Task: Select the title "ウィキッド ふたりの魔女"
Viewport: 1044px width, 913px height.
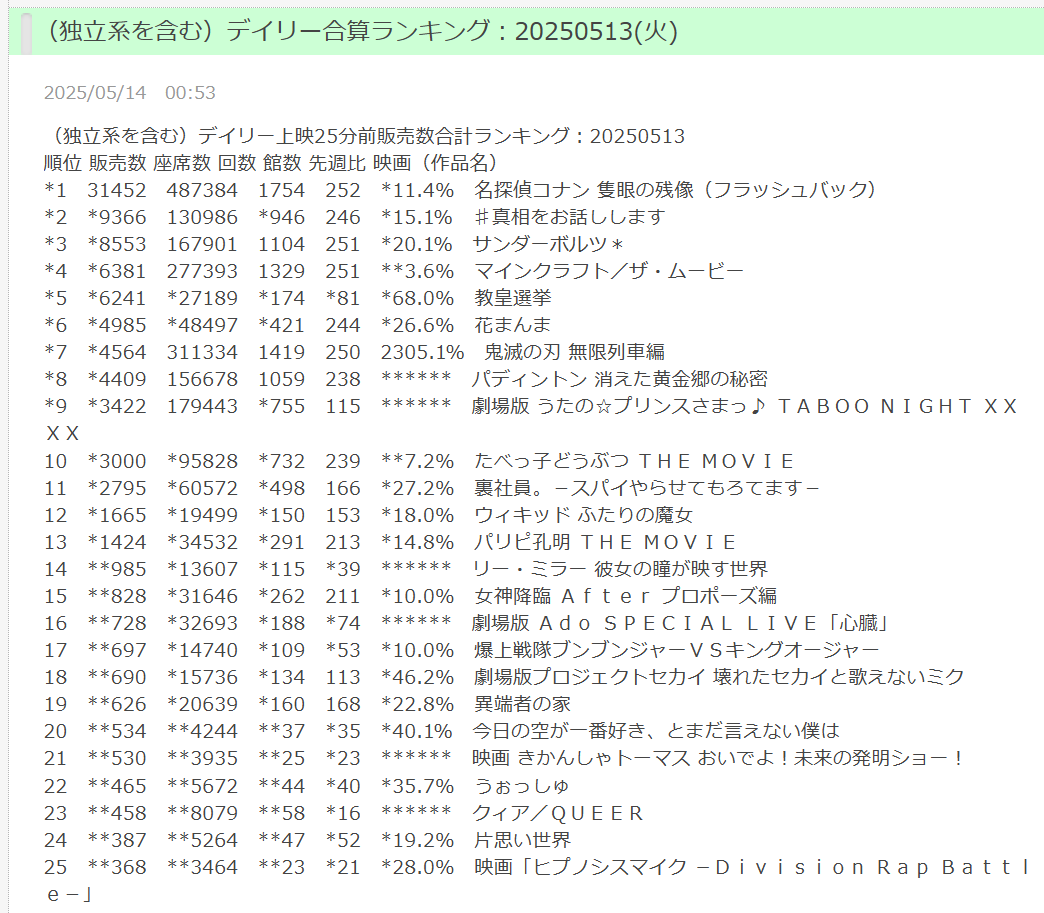Action: (x=583, y=515)
